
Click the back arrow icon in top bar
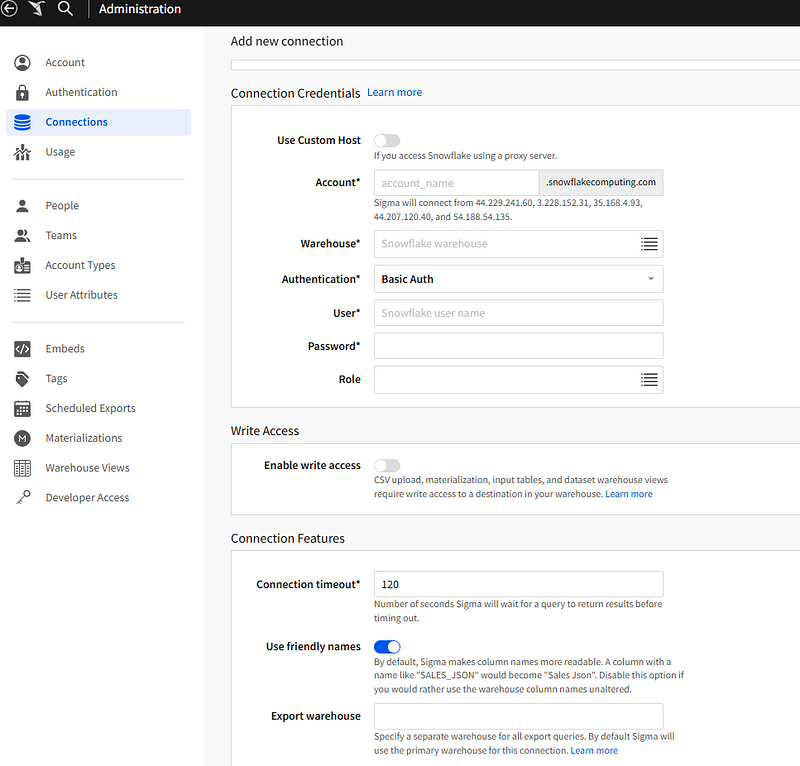pyautogui.click(x=9, y=9)
